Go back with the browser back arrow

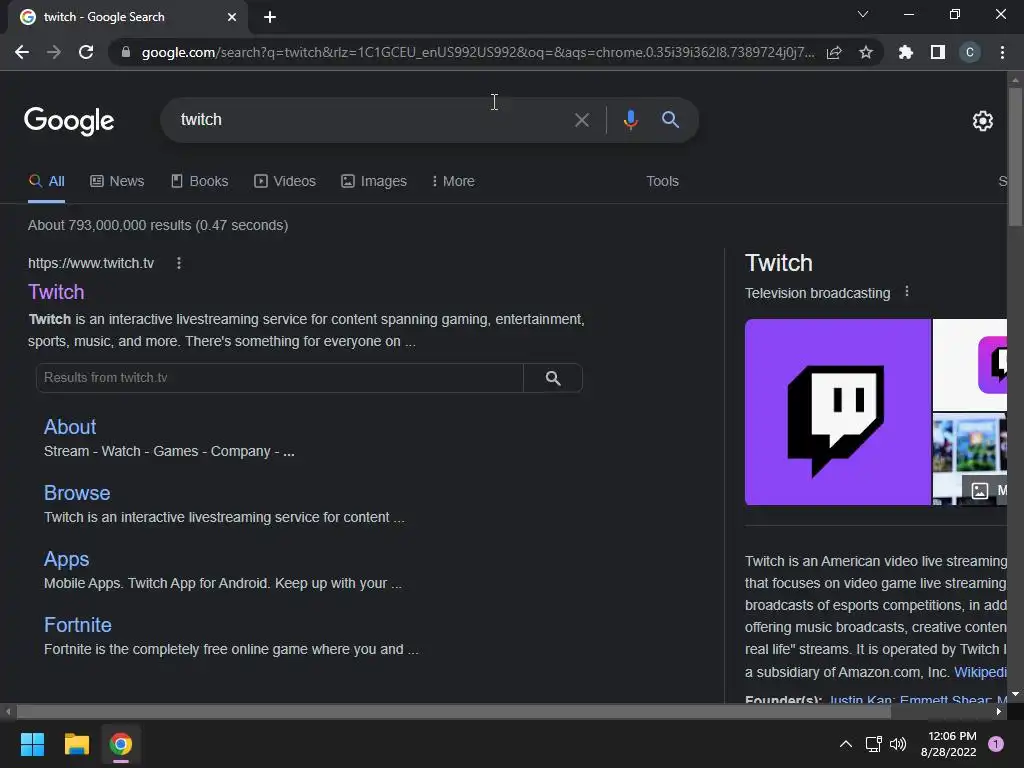pos(22,52)
